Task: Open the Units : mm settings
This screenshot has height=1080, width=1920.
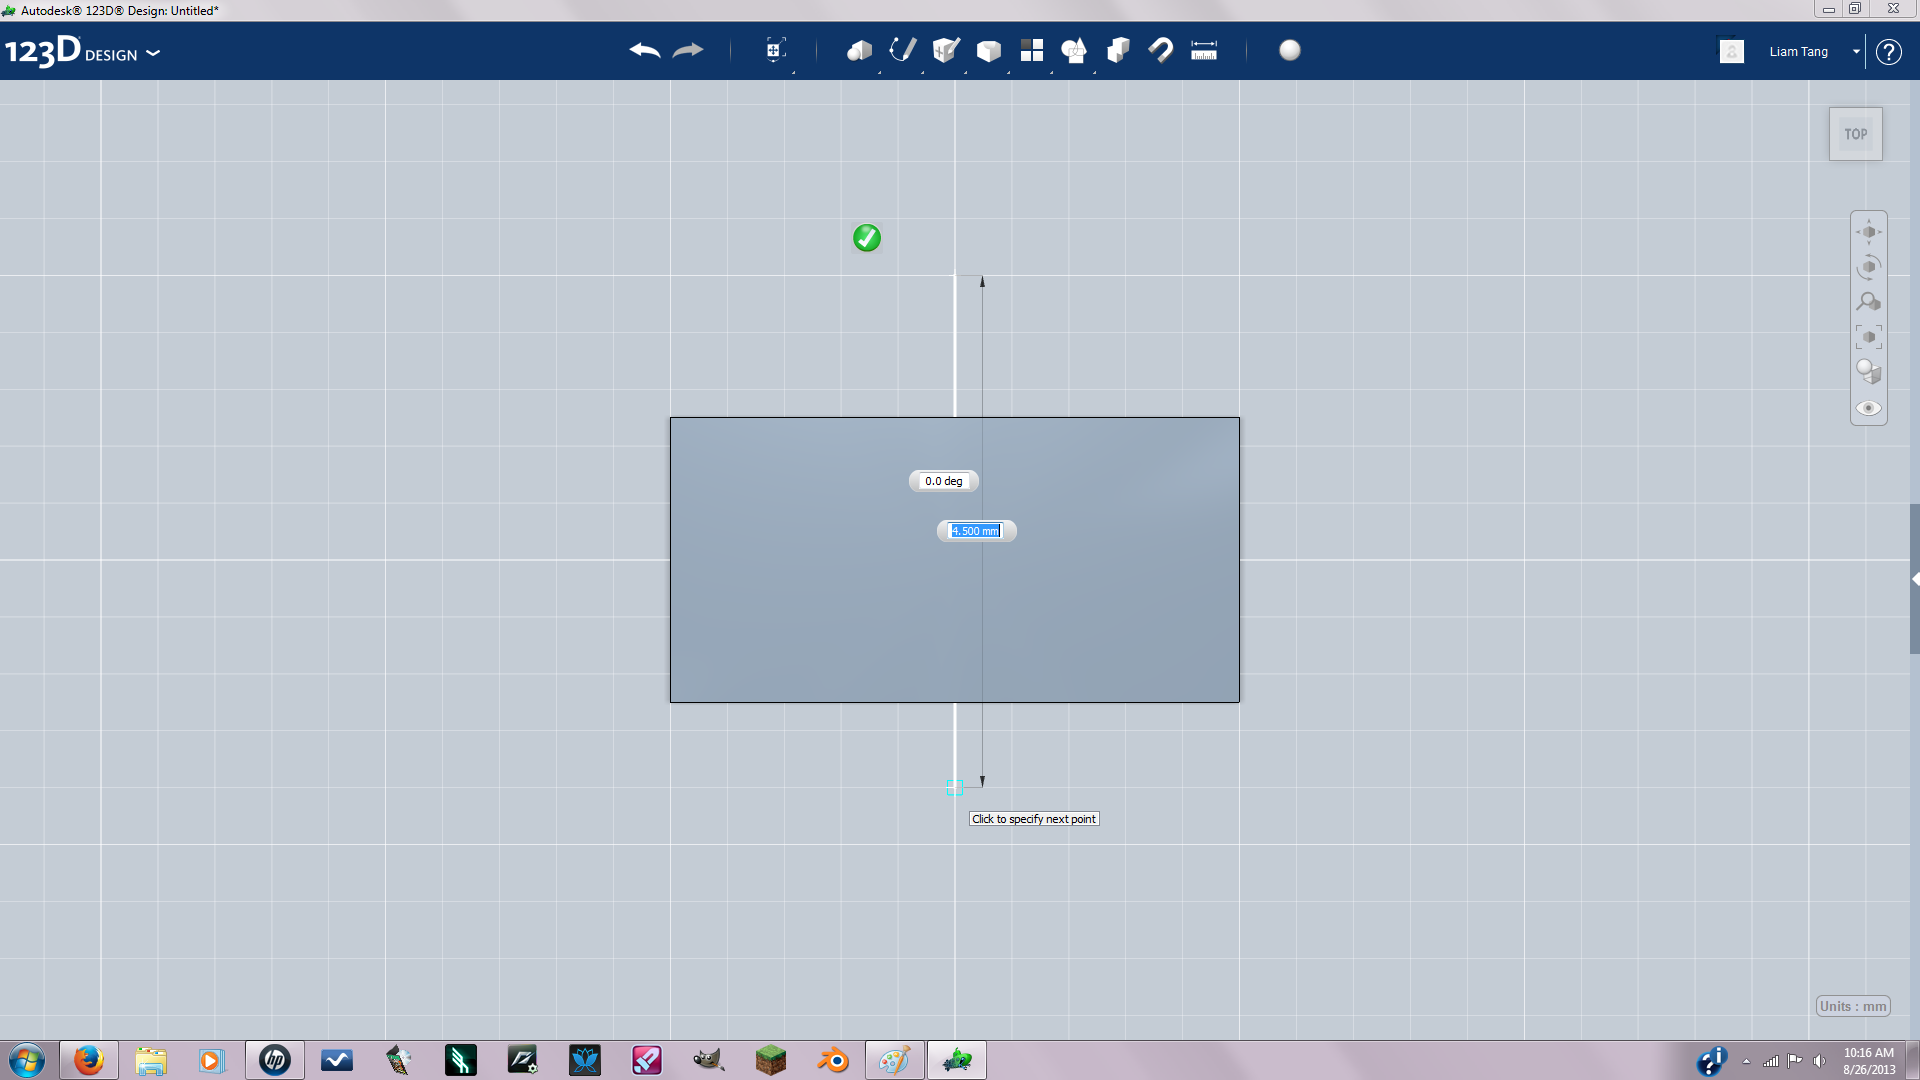Action: 1853,1006
